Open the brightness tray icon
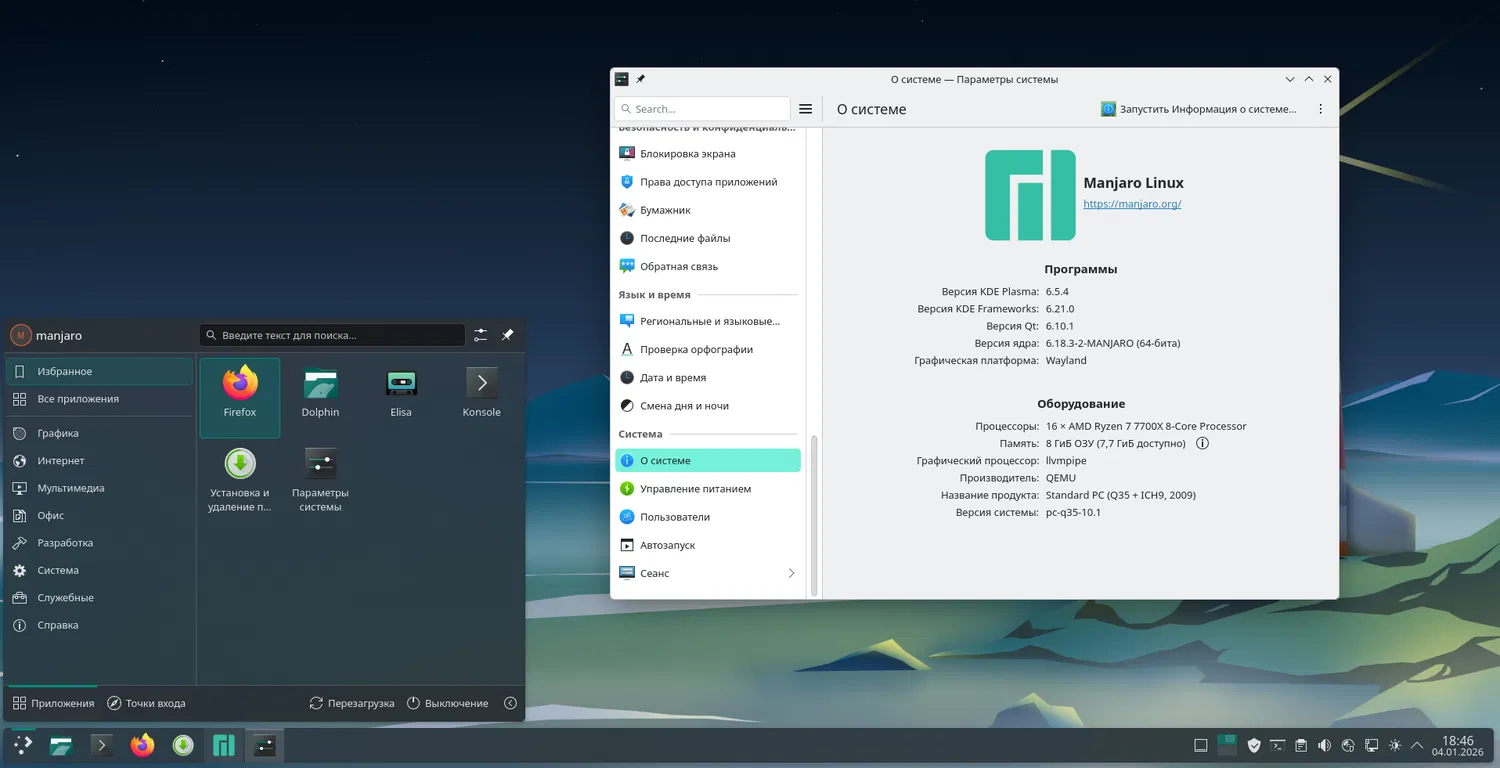1500x768 pixels. 1395,745
